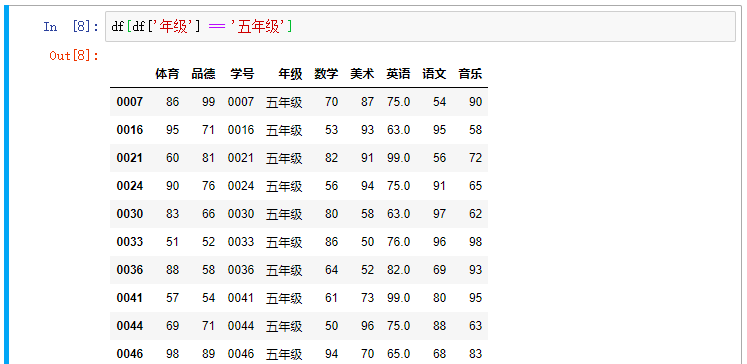Screen dimensions: 747x364
Task: Click the 音乐 value 72 in row 0021
Action: tap(475, 158)
